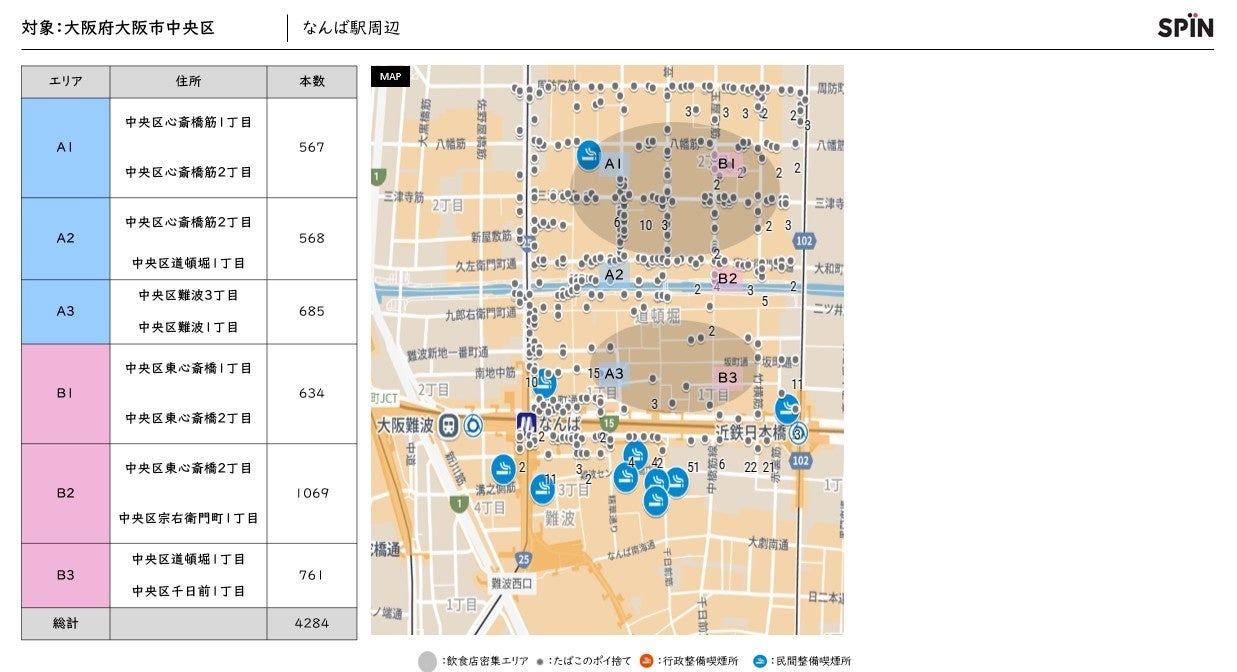Select the 住所 column header

(x=188, y=82)
